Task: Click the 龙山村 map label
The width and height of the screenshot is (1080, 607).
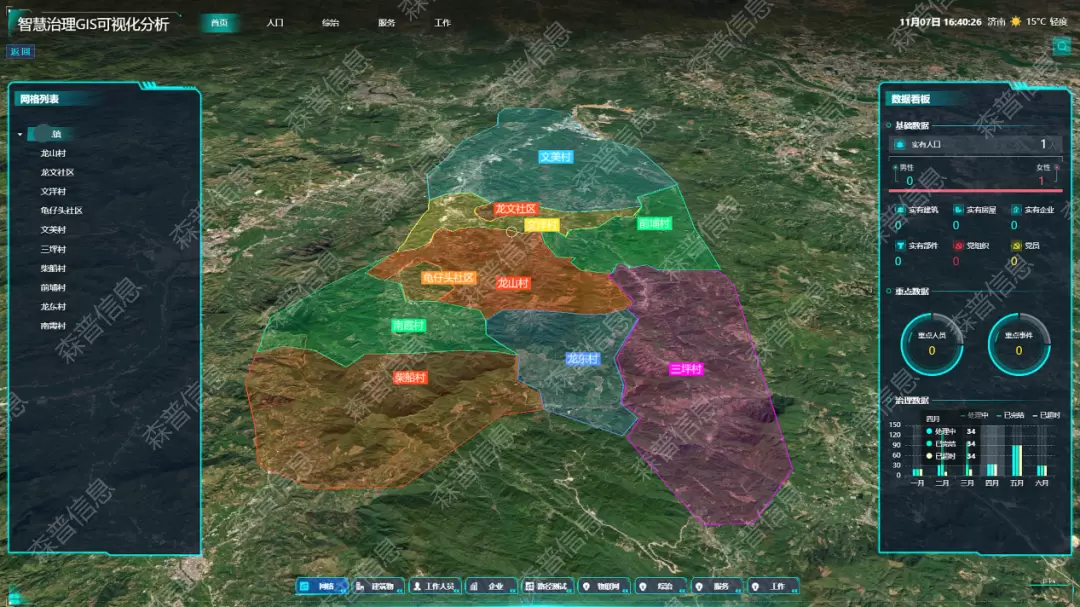Action: click(x=513, y=283)
